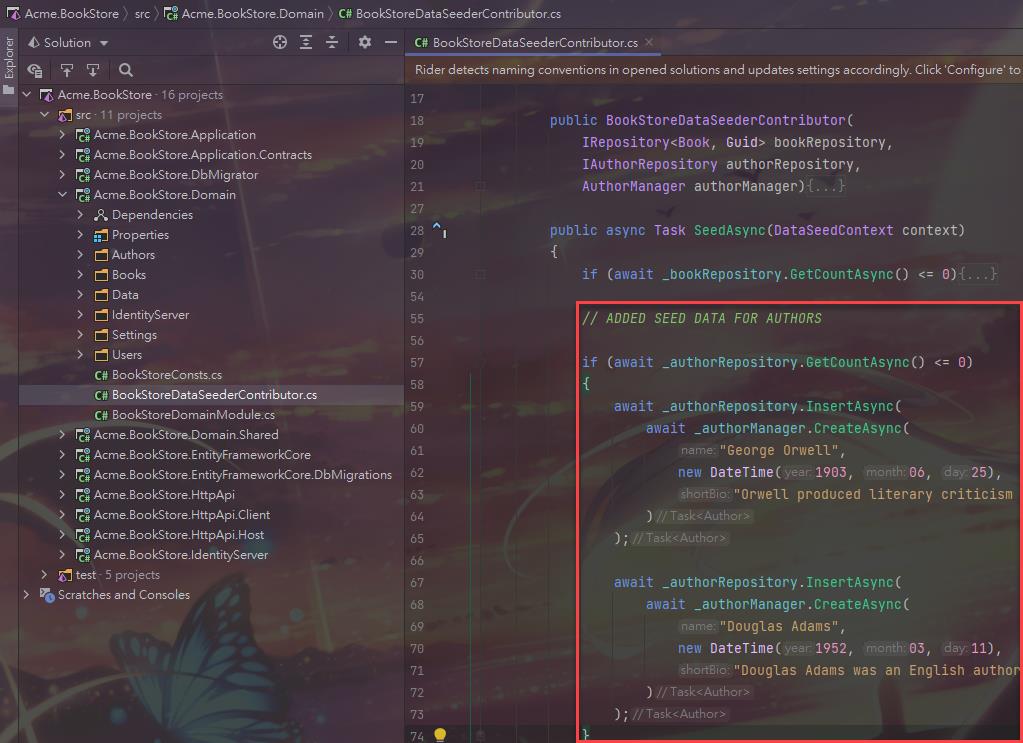The width and height of the screenshot is (1023, 743).
Task: Click the Locate in Solution crosshair icon
Action: click(280, 42)
